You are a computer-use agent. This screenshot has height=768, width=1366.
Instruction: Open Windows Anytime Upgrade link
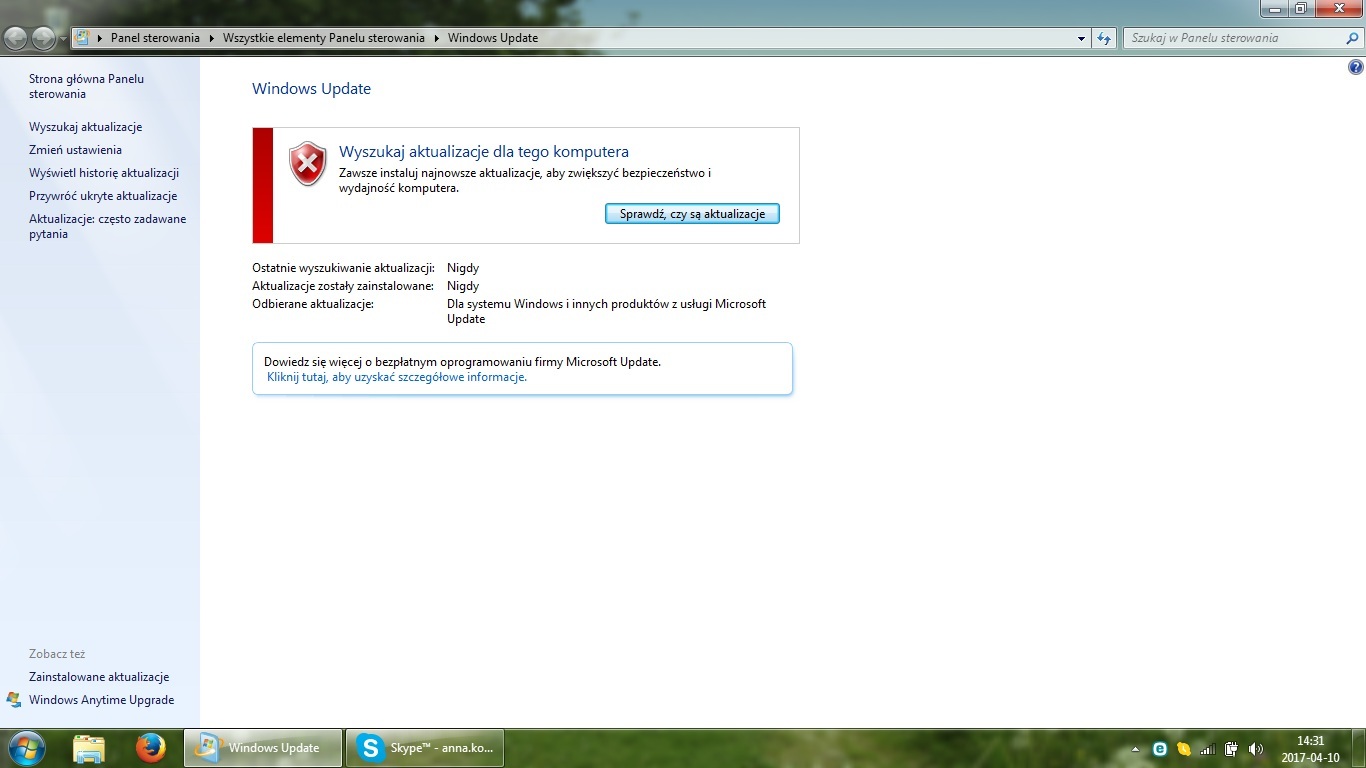[101, 700]
